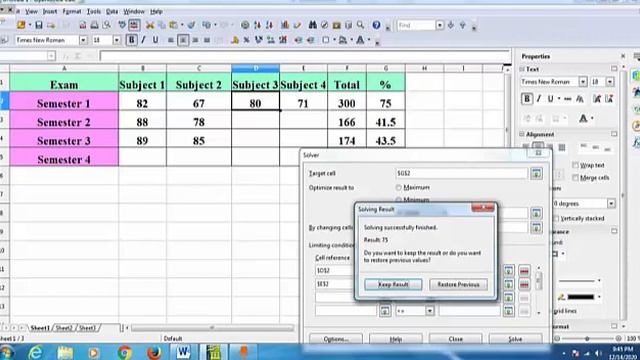Click the Format Paintbrush icon
Screen dimensions: 640x360
191,25
